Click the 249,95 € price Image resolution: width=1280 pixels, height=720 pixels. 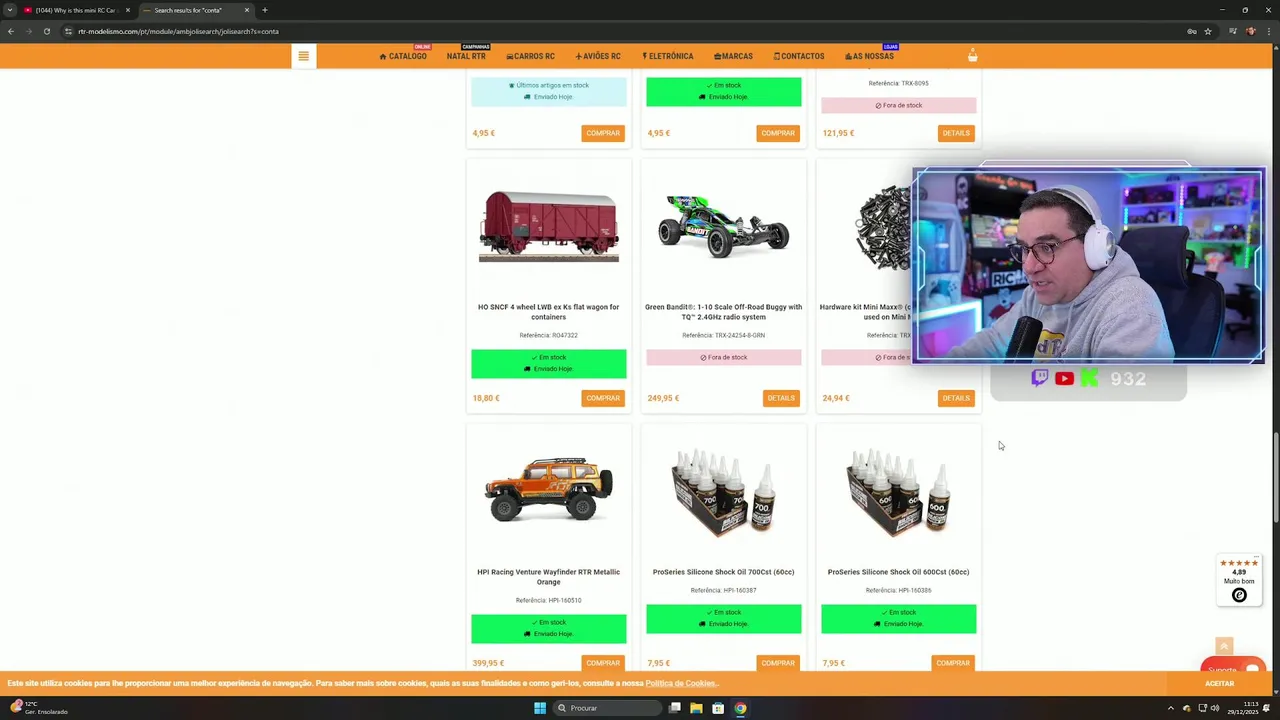click(663, 398)
